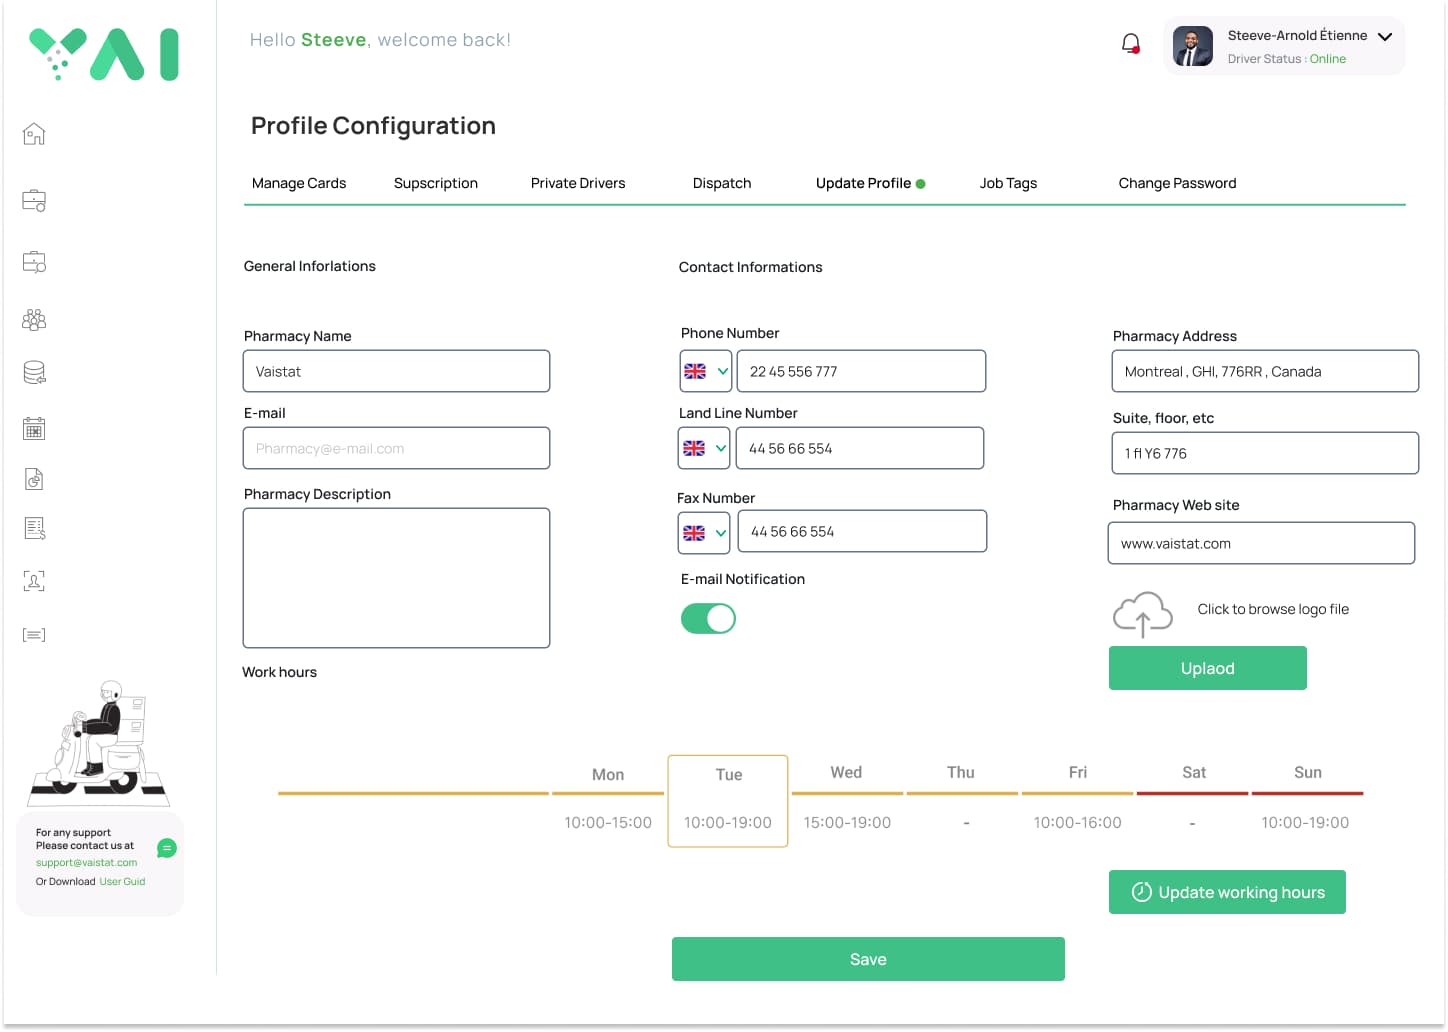Viewport: 1448px width, 1032px height.
Task: Open the home dashboard sidebar icon
Action: 34,134
